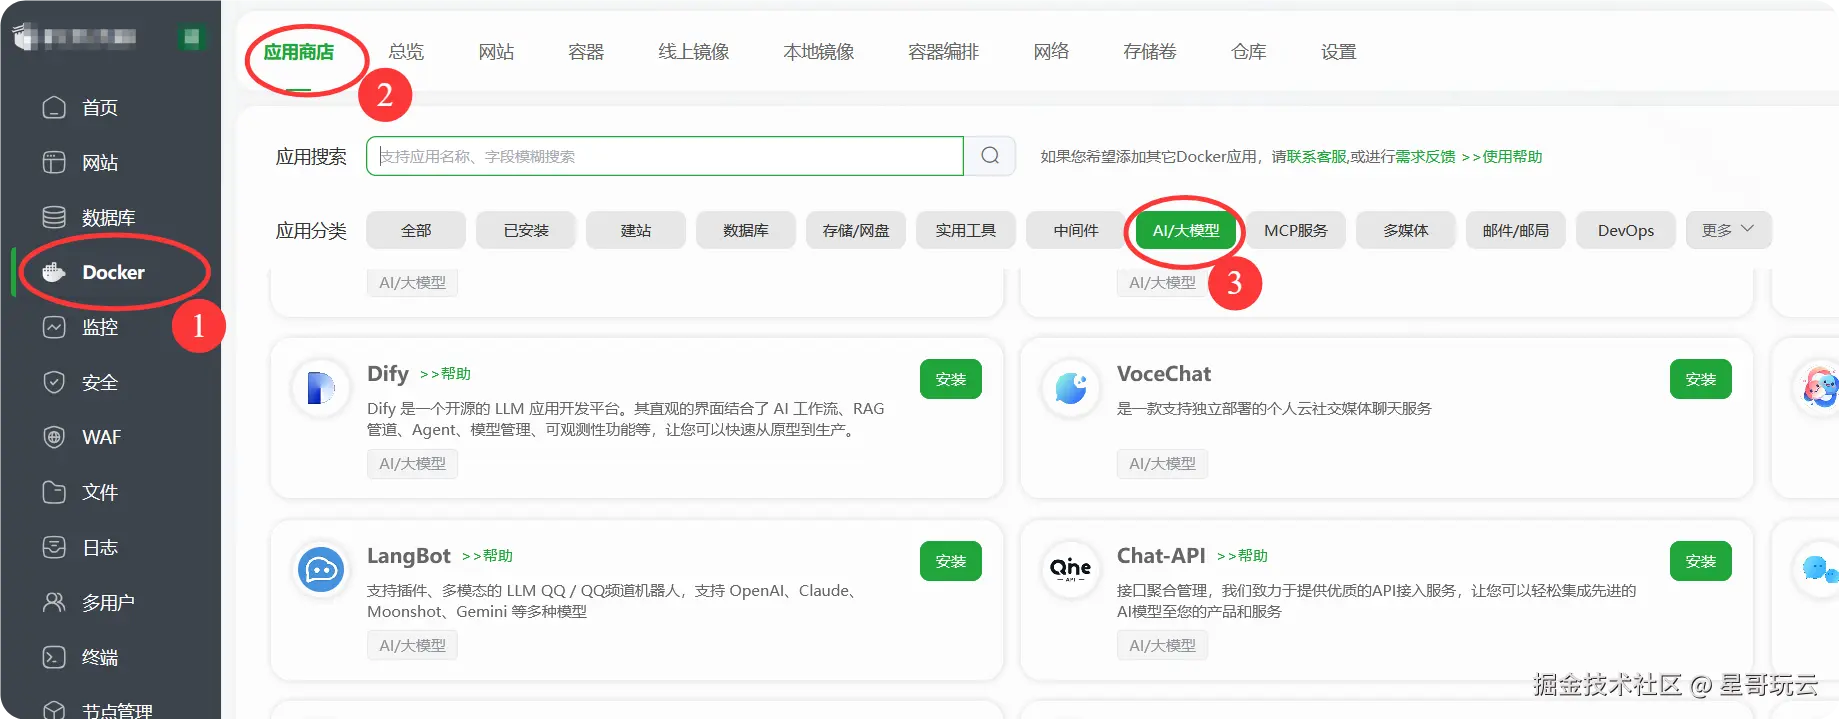Click the 文件 folder icon in the sidebar
Viewport: 1839px width, 719px height.
[54, 492]
